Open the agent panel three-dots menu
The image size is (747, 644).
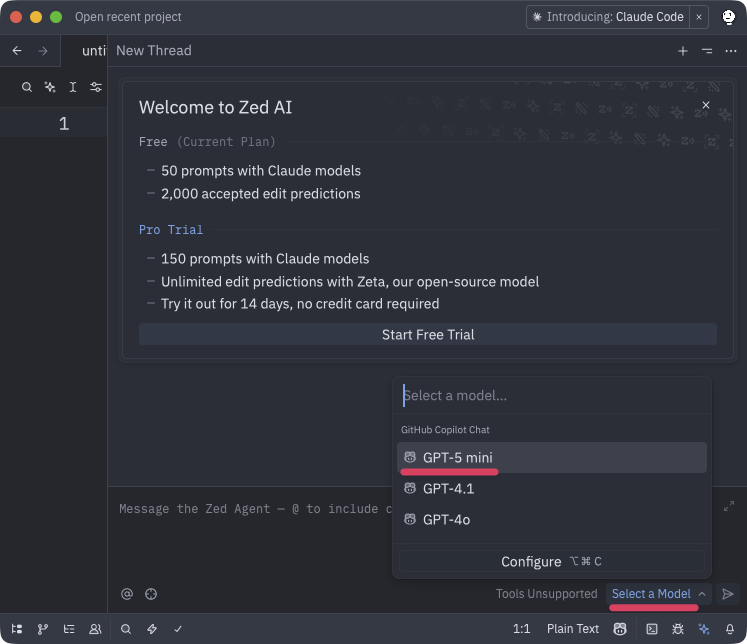tap(731, 51)
